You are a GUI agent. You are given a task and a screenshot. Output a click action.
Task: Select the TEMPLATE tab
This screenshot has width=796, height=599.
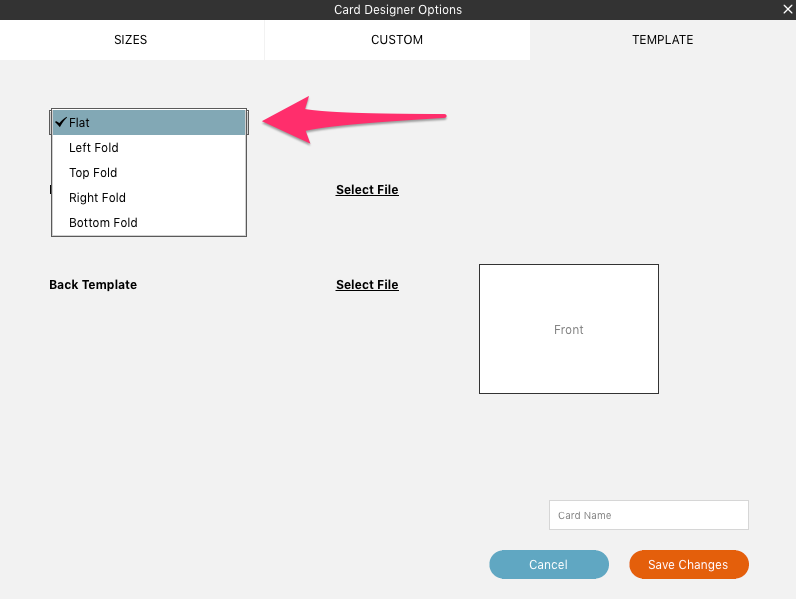click(x=662, y=40)
